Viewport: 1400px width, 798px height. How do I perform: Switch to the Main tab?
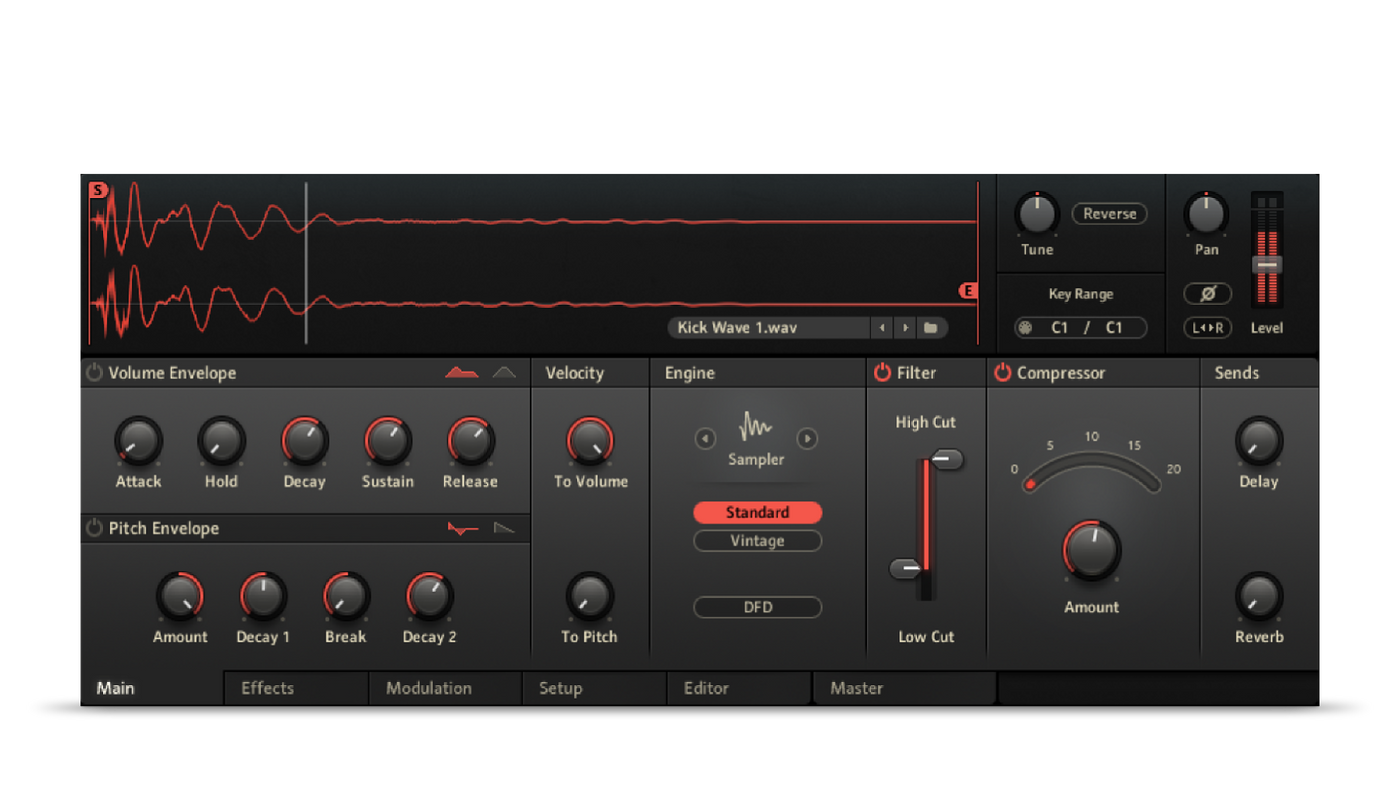pos(152,688)
